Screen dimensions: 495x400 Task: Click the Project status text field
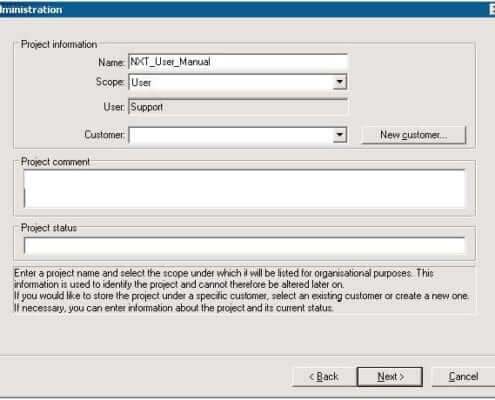point(244,246)
